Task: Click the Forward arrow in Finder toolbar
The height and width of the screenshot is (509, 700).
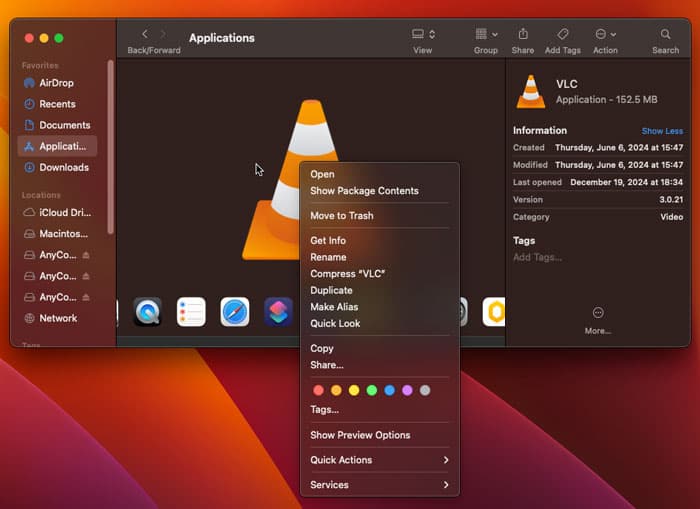Action: pos(163,34)
